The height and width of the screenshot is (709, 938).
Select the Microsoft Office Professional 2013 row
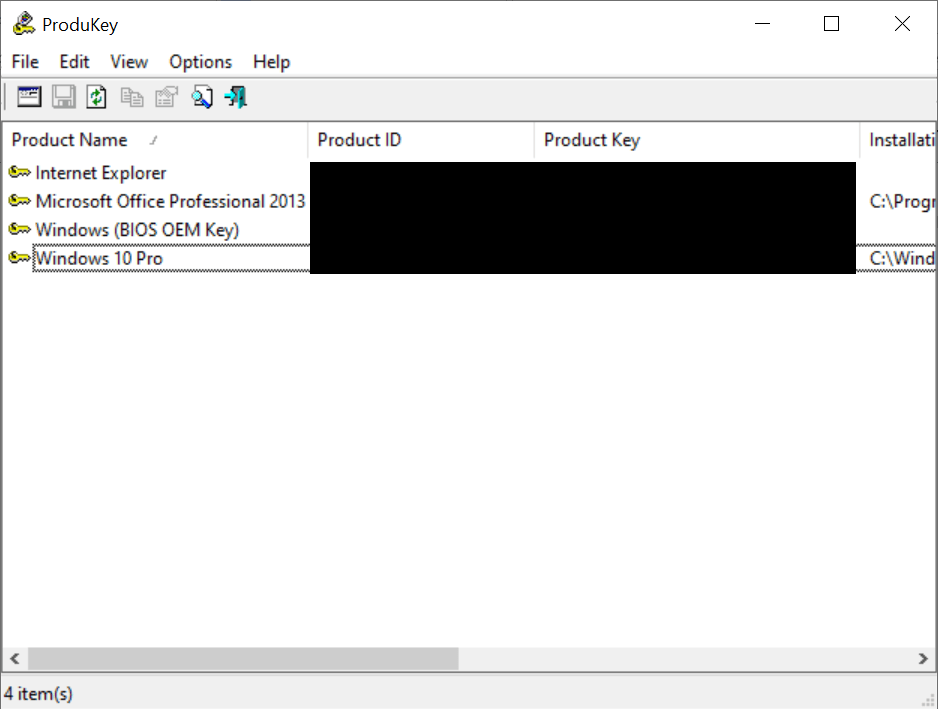click(469, 201)
